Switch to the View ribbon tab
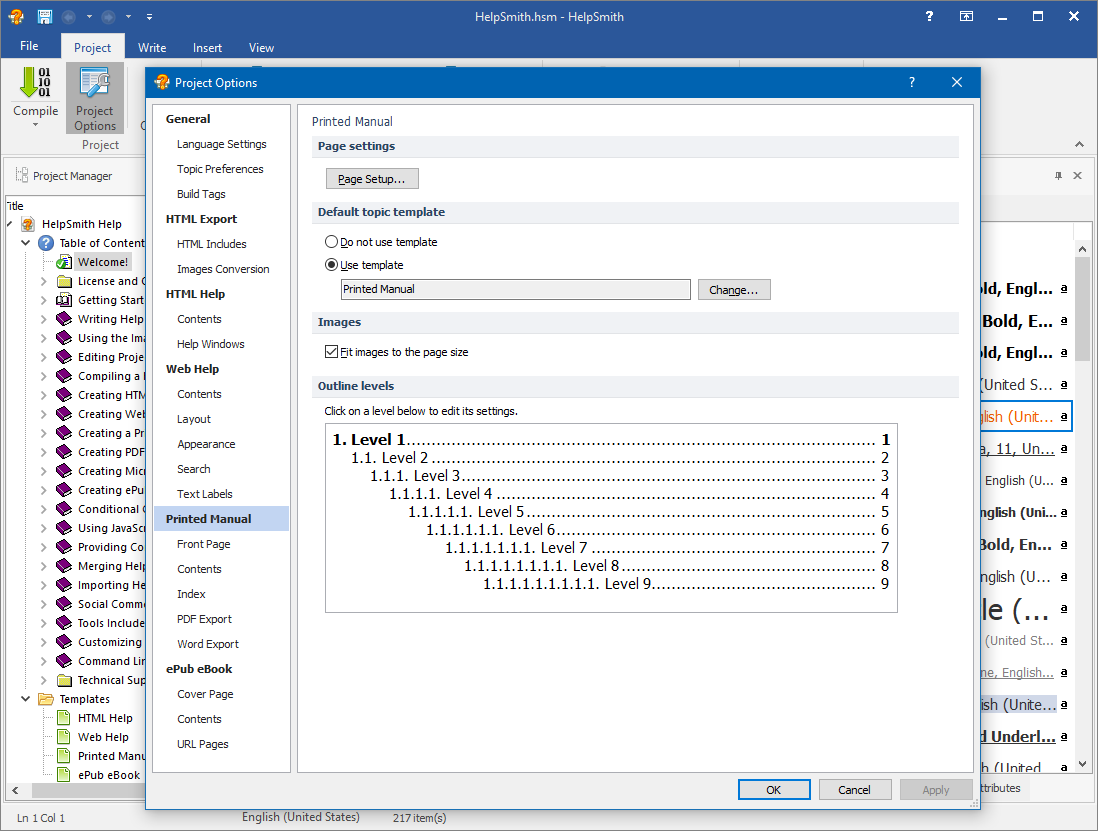 pyautogui.click(x=261, y=48)
